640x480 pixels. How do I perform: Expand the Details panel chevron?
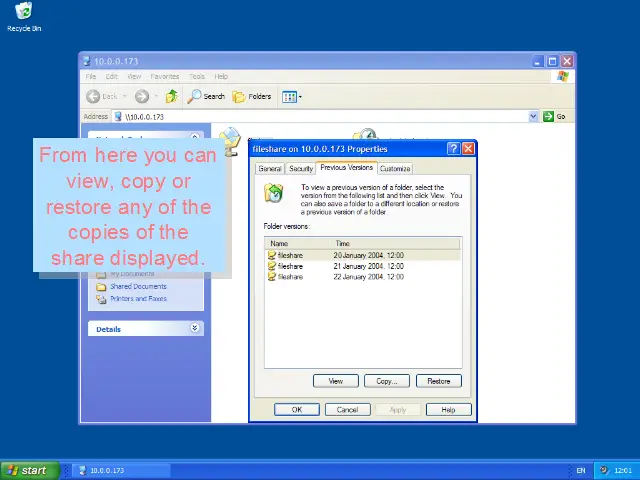[195, 328]
